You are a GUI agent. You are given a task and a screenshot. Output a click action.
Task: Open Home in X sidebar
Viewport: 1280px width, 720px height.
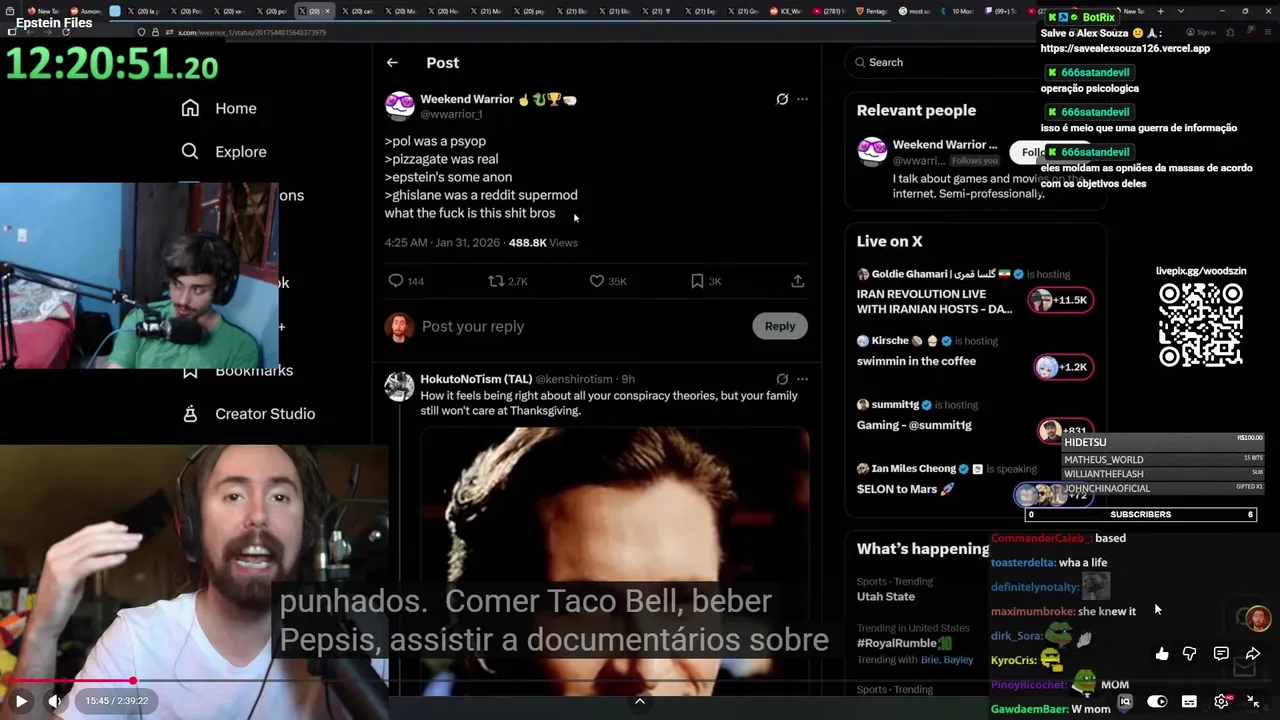click(219, 108)
